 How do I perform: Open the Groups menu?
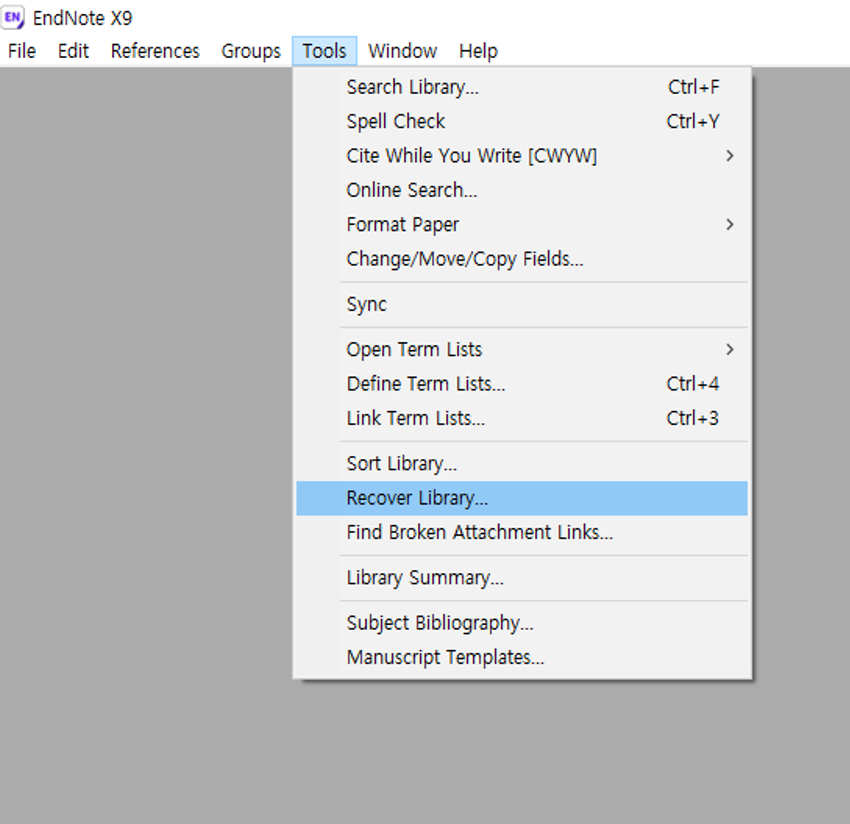251,51
